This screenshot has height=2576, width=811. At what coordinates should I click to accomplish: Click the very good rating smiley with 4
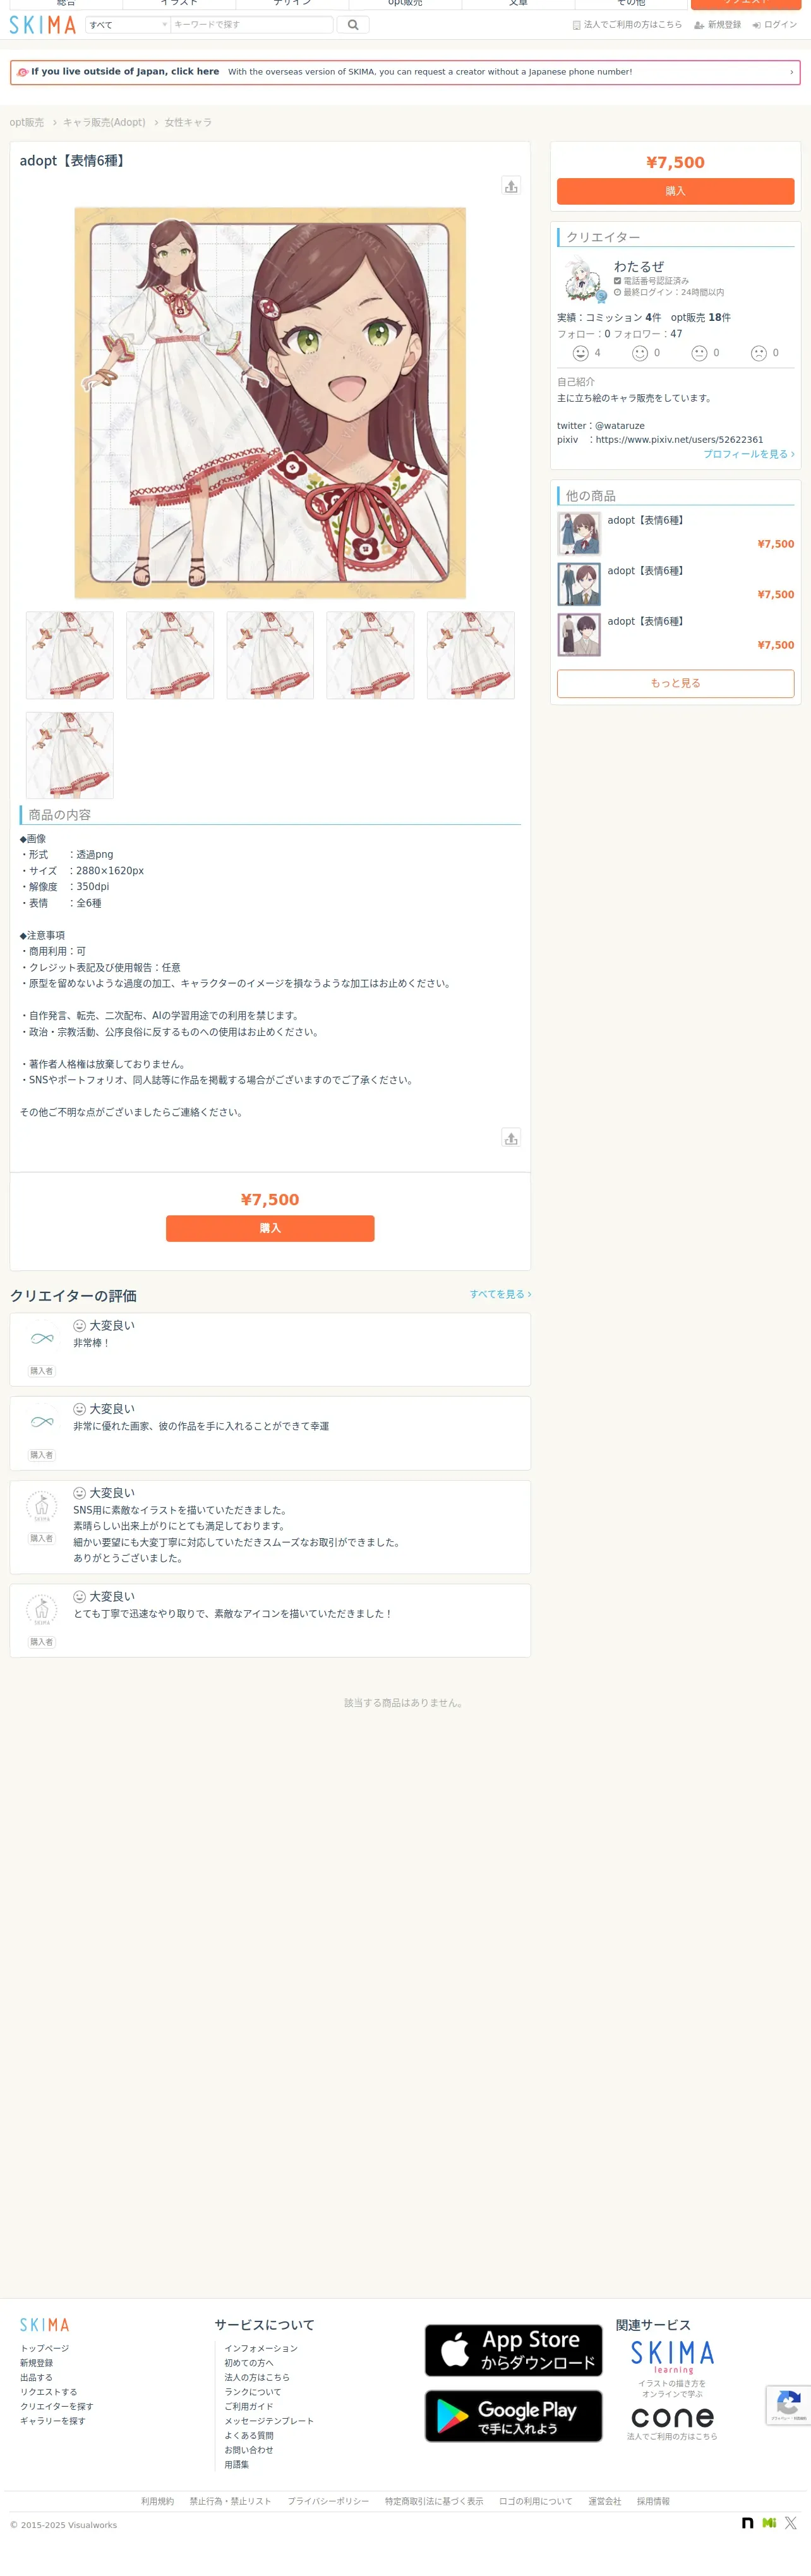click(x=580, y=353)
